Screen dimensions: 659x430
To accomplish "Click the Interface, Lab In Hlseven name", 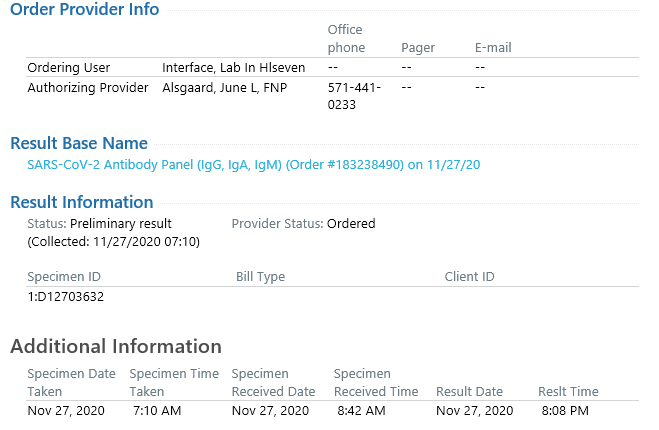I will [x=233, y=67].
